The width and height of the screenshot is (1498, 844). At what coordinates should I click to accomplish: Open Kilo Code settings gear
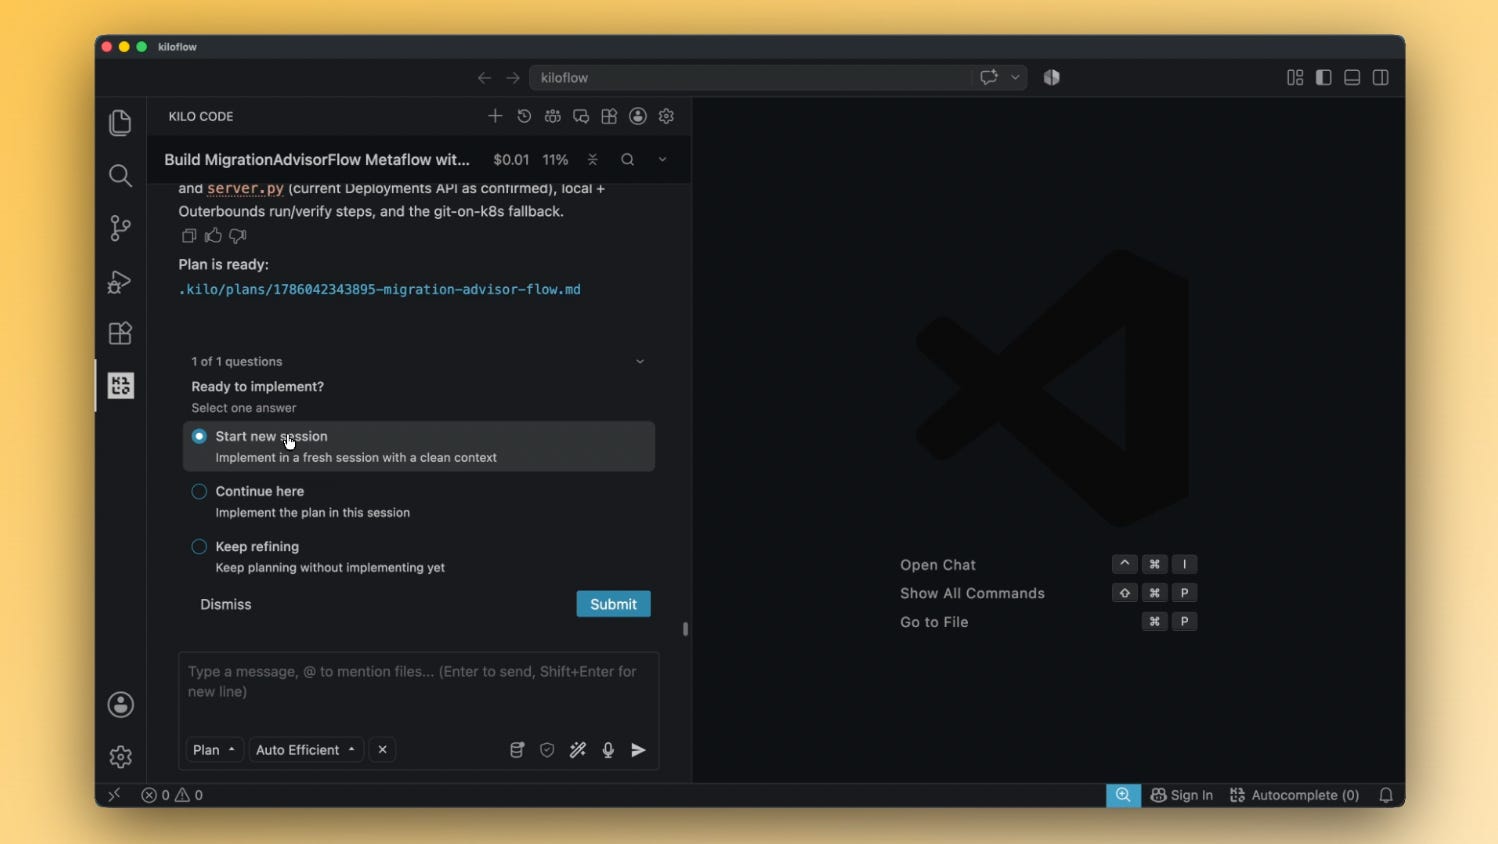pos(666,116)
